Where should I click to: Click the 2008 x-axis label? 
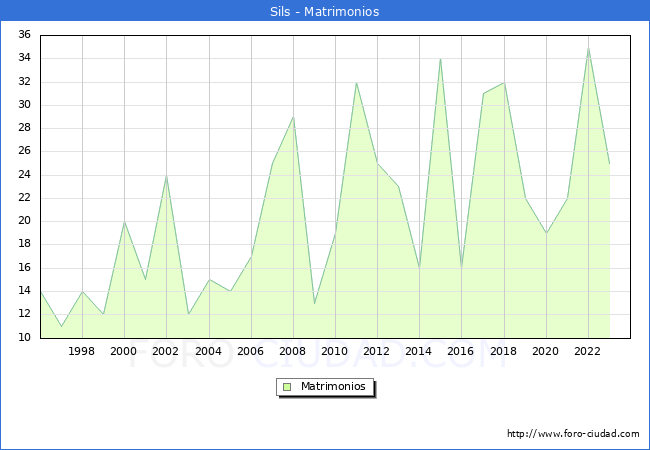tap(293, 351)
